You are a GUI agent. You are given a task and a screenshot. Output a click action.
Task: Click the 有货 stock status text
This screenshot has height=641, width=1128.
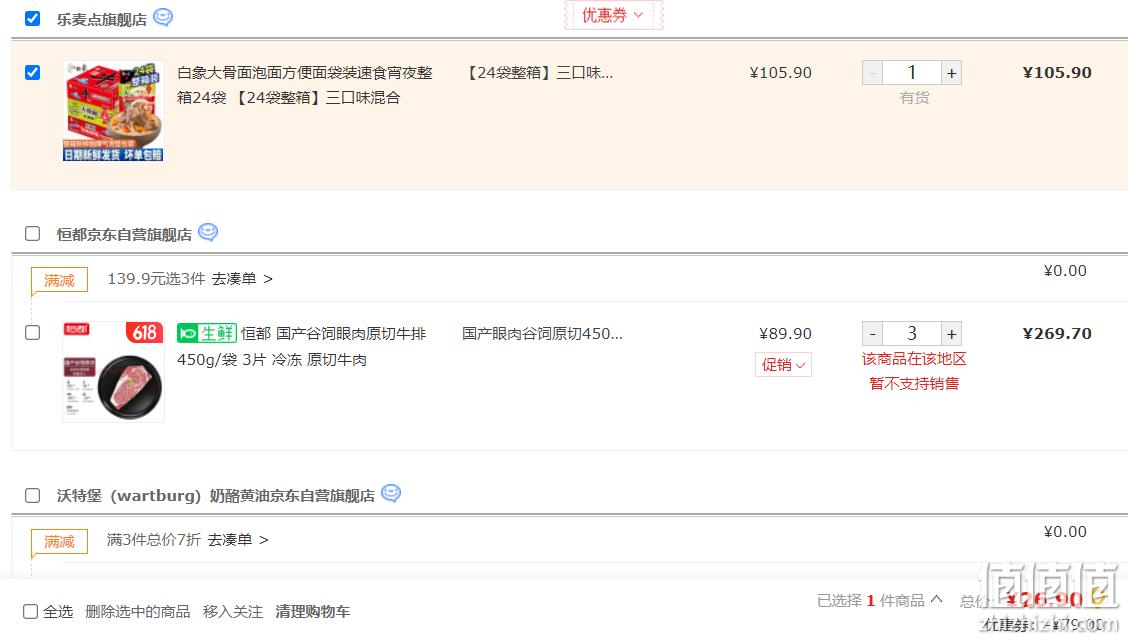914,98
